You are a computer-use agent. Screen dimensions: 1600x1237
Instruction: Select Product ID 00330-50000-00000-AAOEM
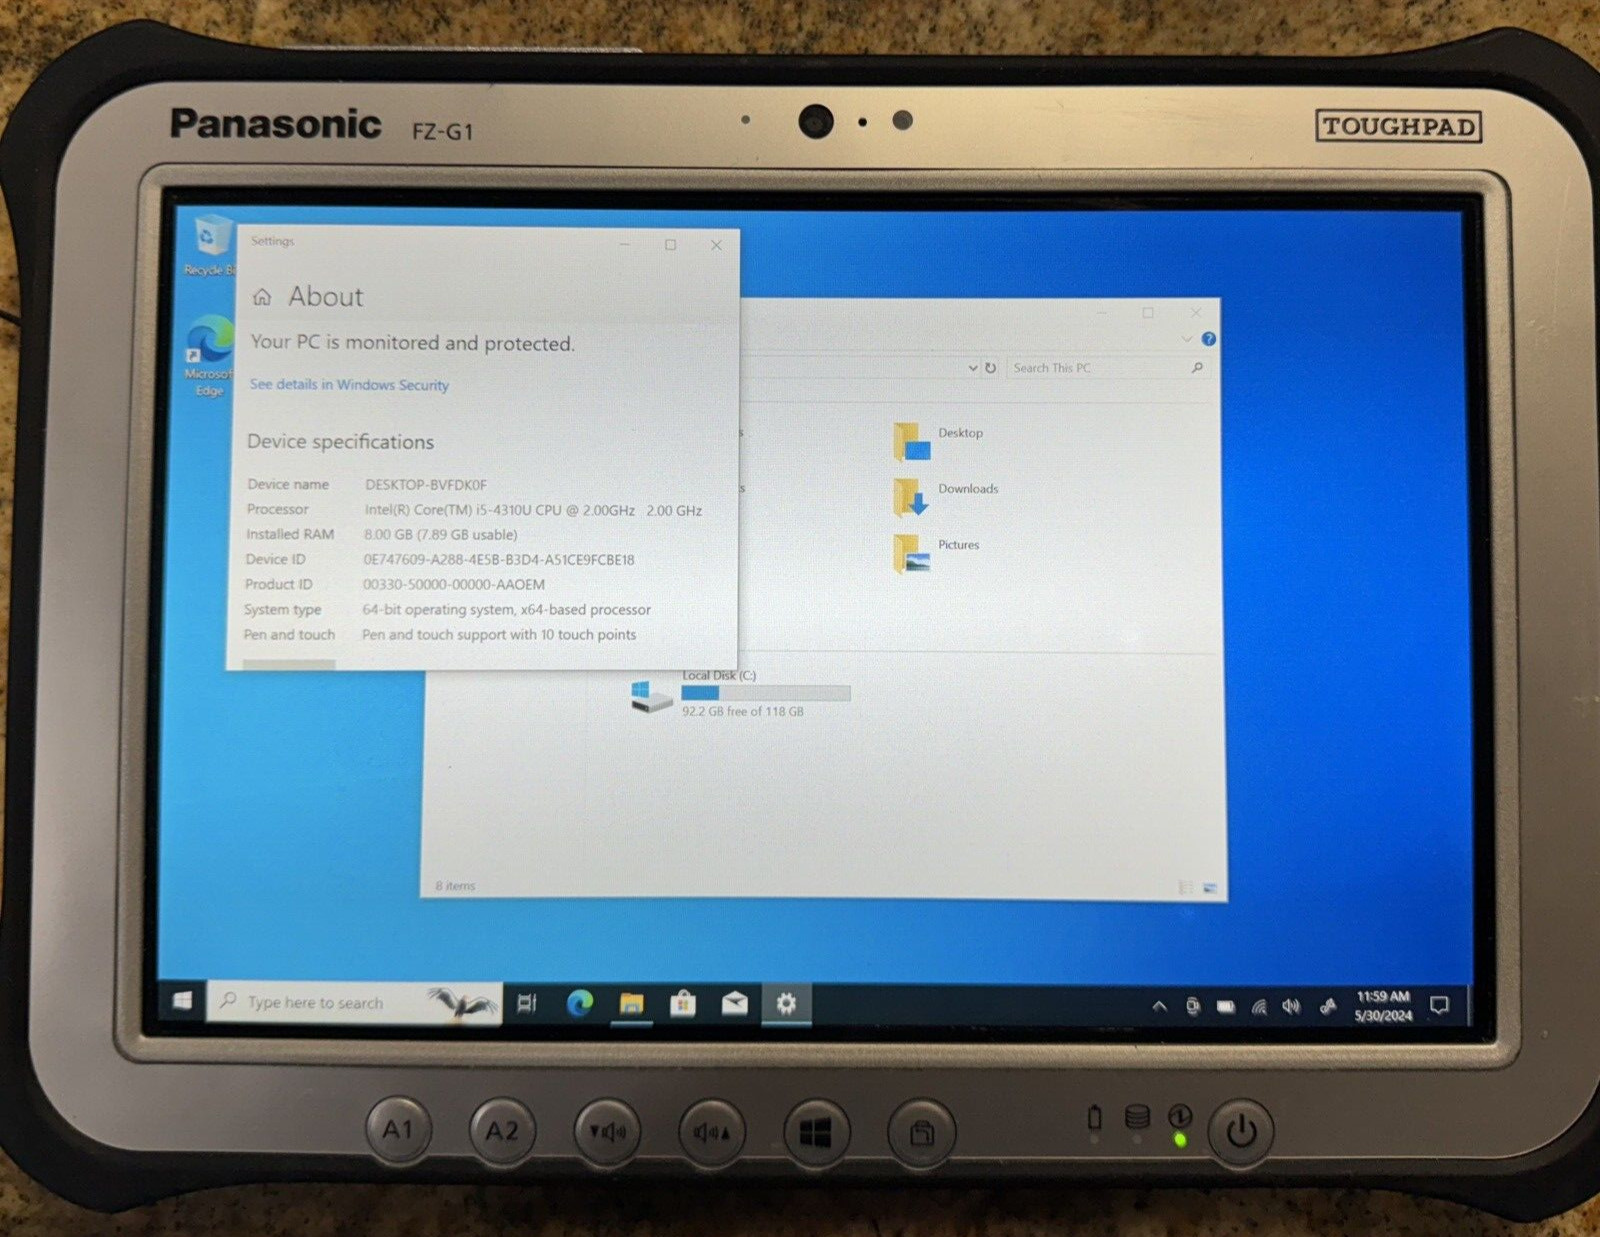point(453,585)
